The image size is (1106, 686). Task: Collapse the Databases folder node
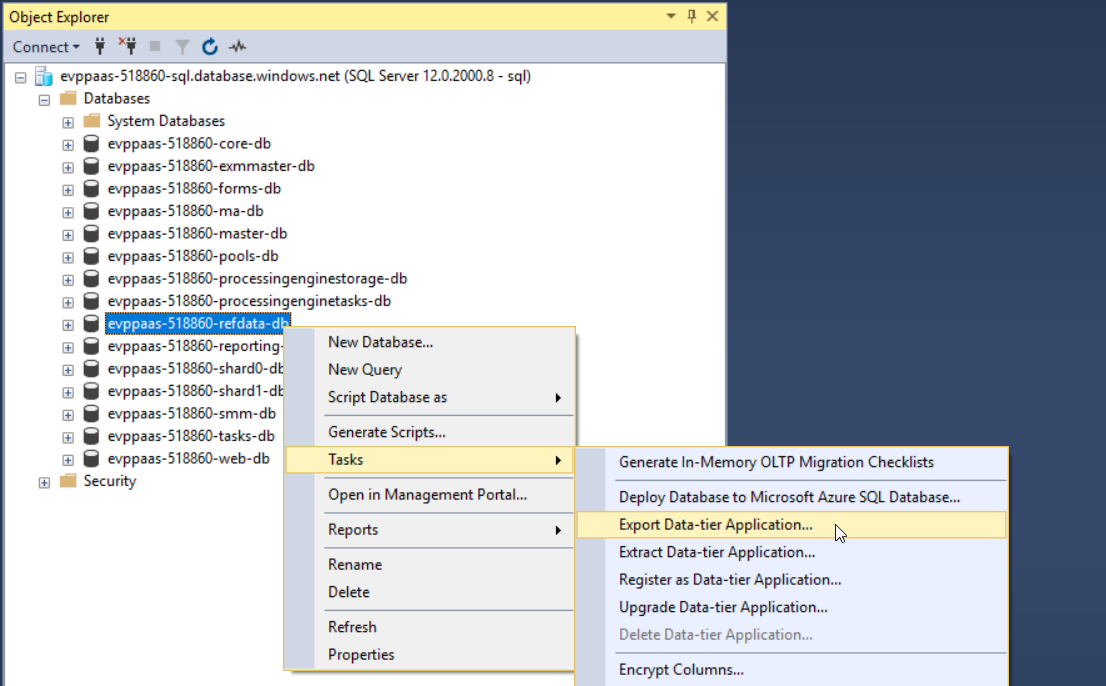pyautogui.click(x=44, y=99)
